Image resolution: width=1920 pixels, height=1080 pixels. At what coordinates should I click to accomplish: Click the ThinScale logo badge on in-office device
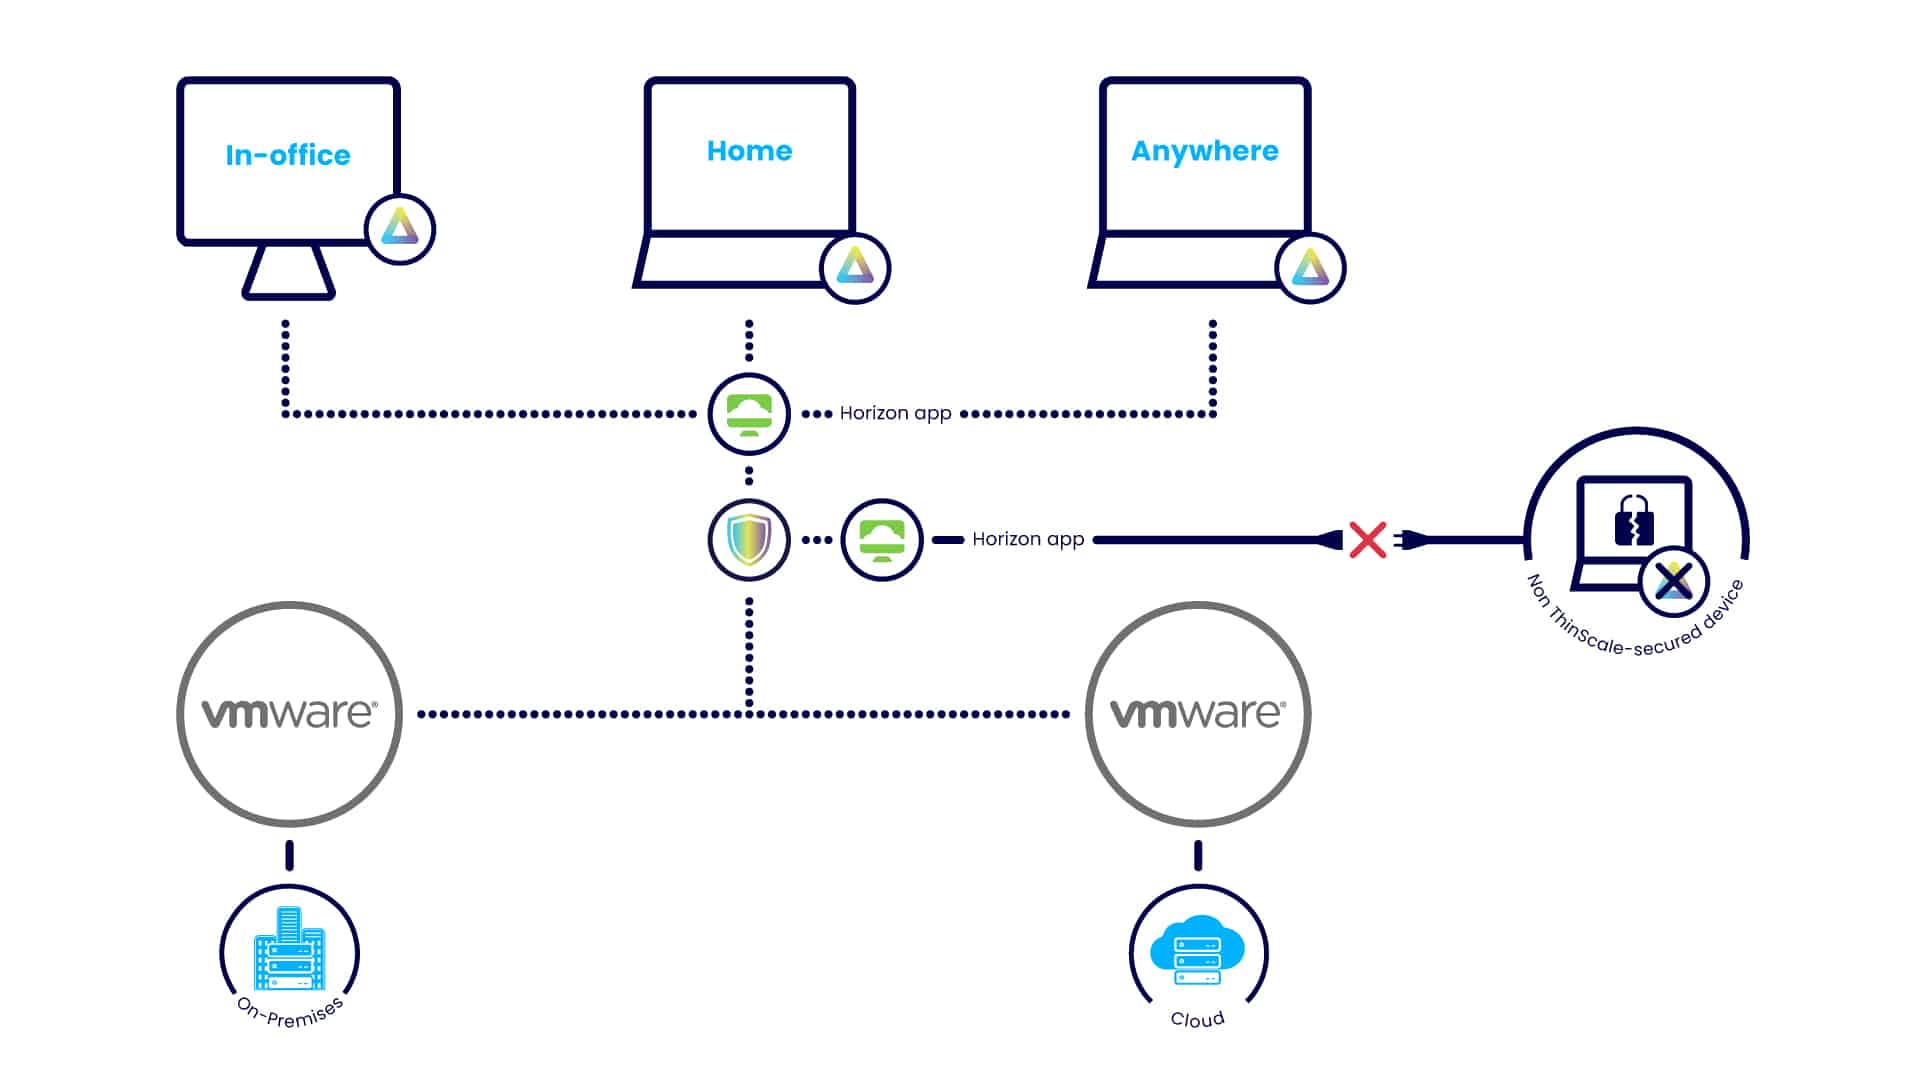[x=396, y=231]
